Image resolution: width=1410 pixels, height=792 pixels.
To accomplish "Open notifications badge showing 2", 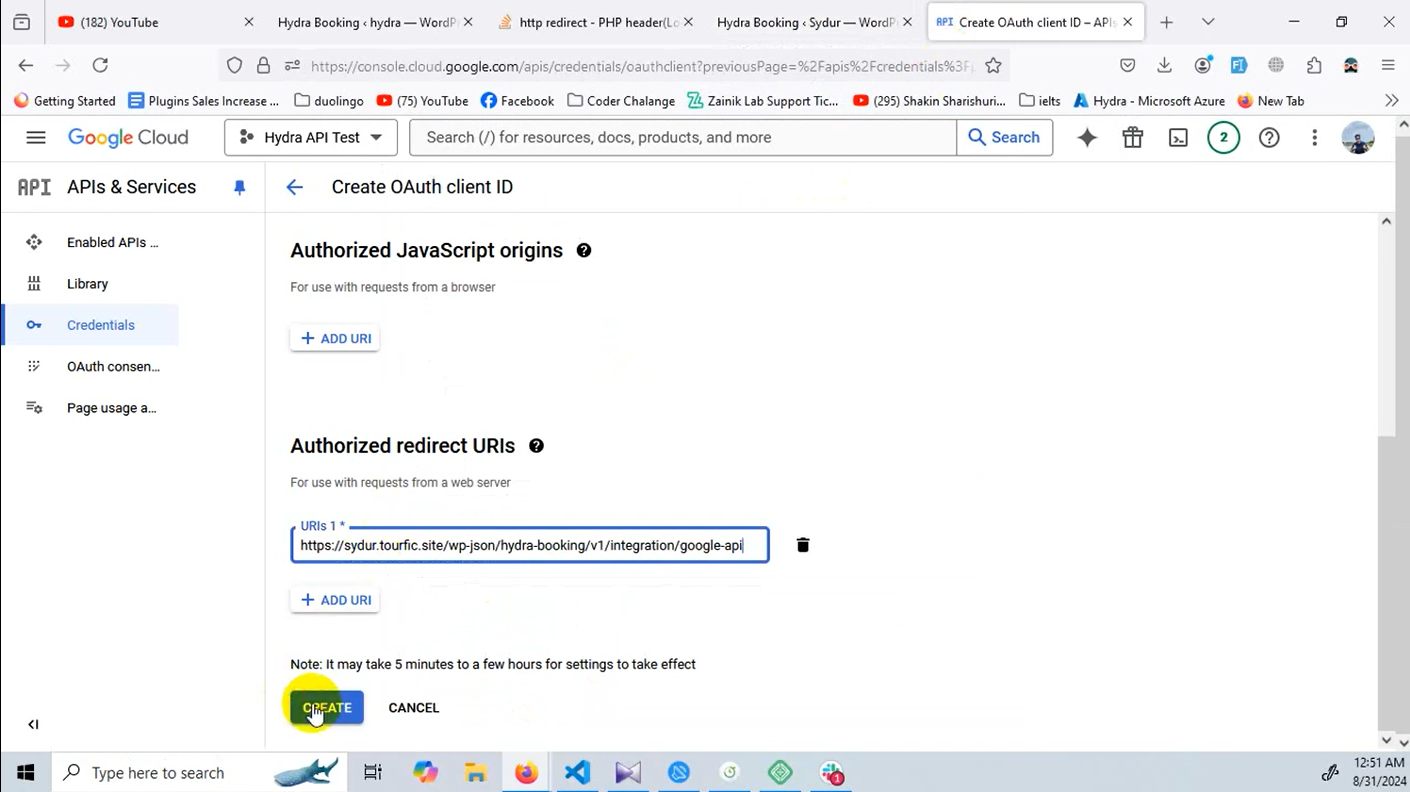I will click(x=1223, y=138).
